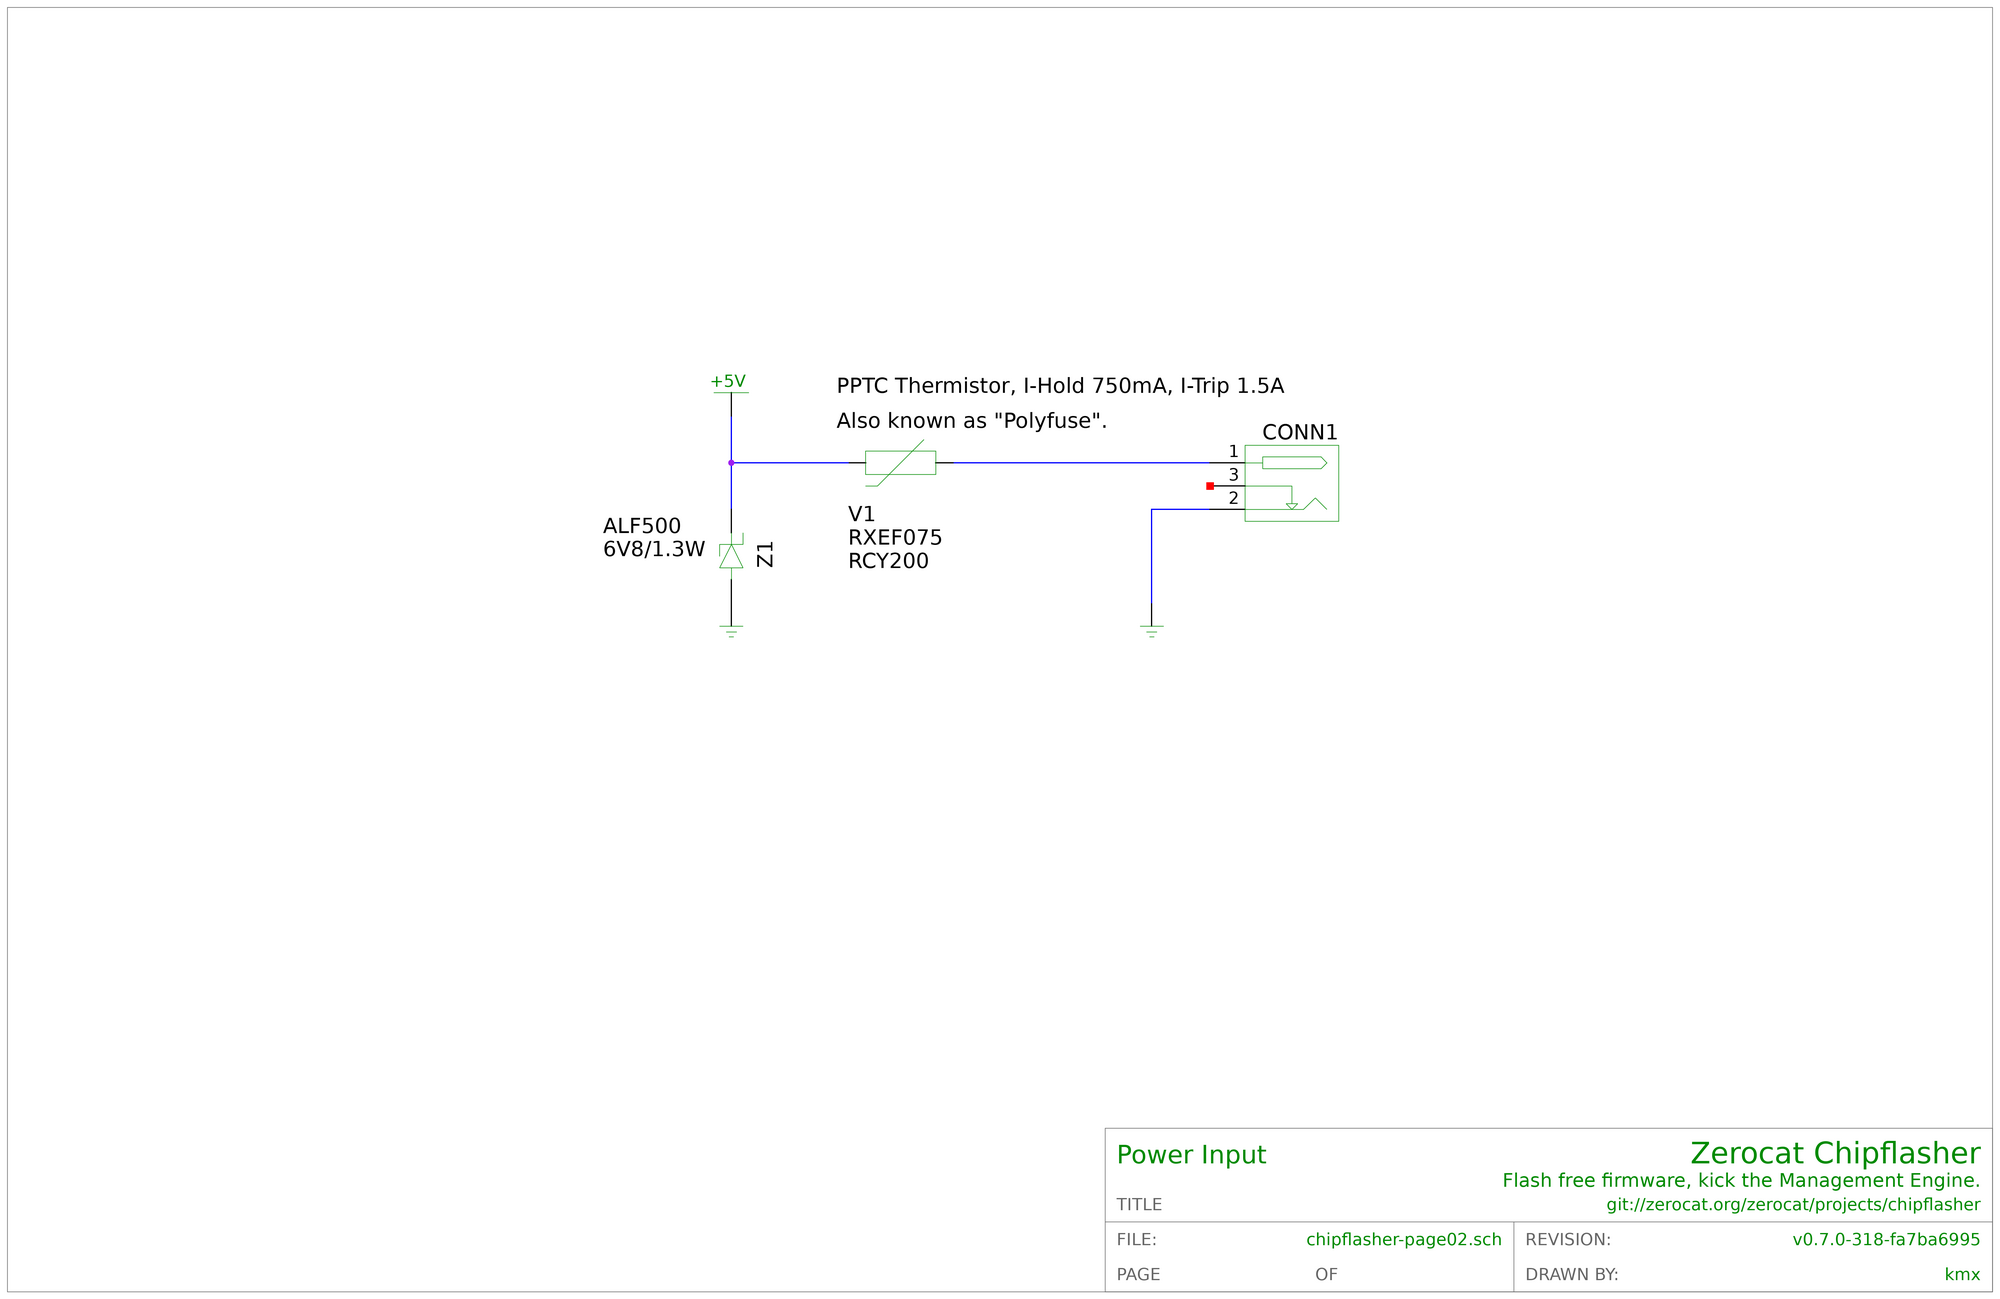Select the V1 polyfuse thermistor symbol

900,463
